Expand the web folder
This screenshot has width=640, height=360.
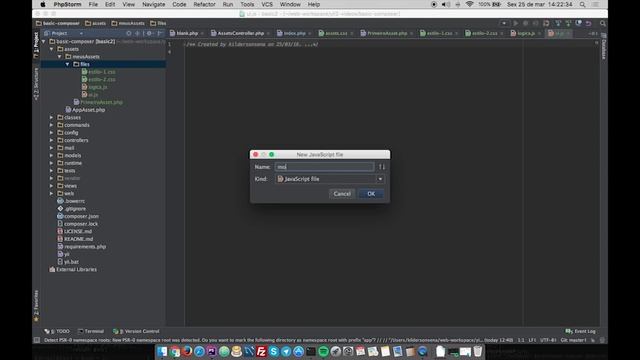tap(51, 193)
